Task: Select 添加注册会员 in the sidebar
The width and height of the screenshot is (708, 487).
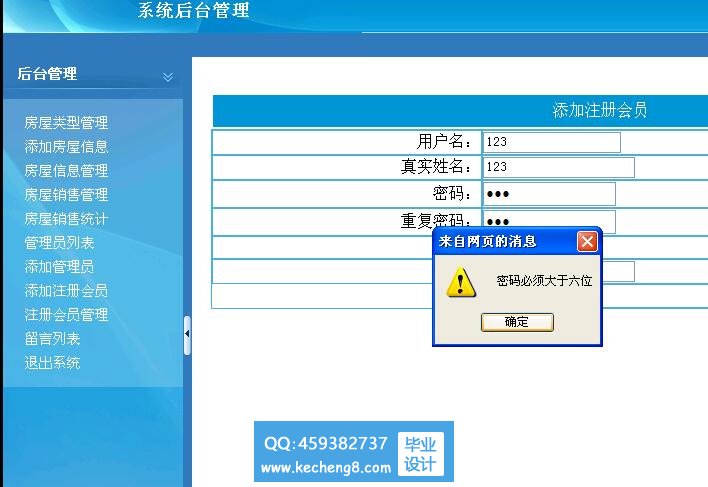Action: coord(66,291)
